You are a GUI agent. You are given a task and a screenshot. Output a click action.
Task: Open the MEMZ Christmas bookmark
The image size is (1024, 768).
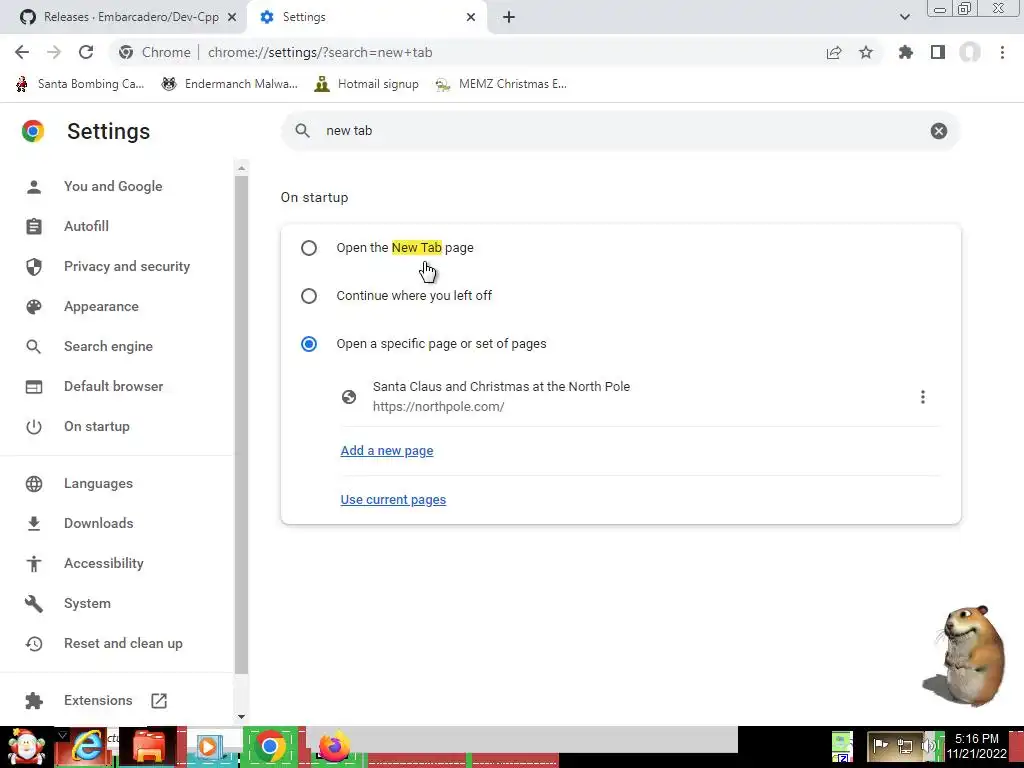point(502,84)
